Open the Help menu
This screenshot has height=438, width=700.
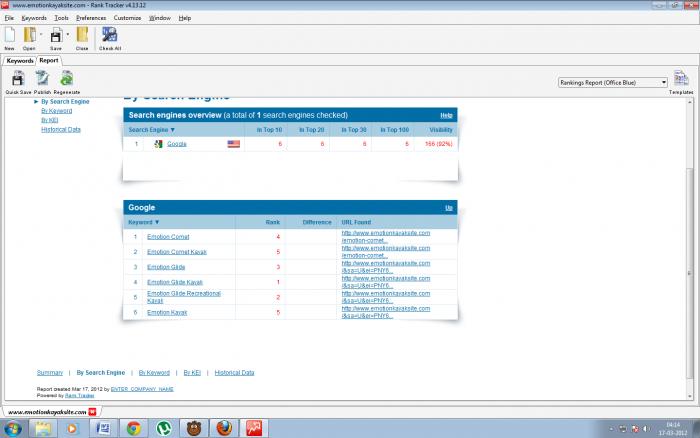pyautogui.click(x=185, y=18)
